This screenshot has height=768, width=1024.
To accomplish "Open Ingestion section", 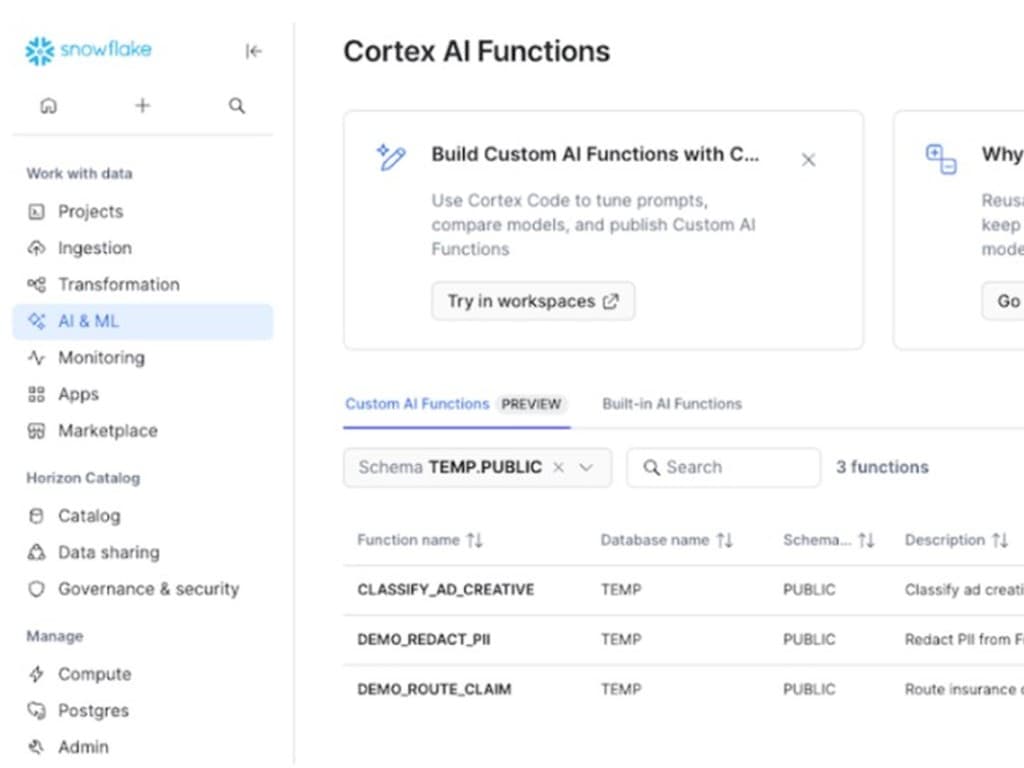I will [x=142, y=248].
